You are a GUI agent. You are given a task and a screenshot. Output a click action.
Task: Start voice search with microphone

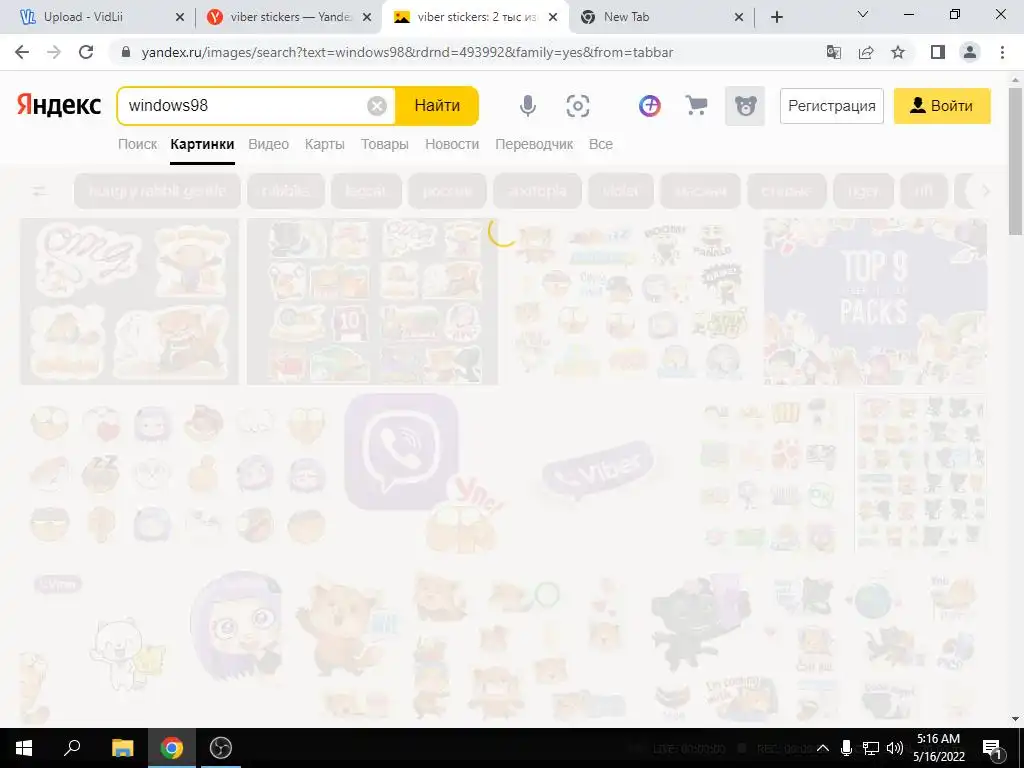coord(528,106)
